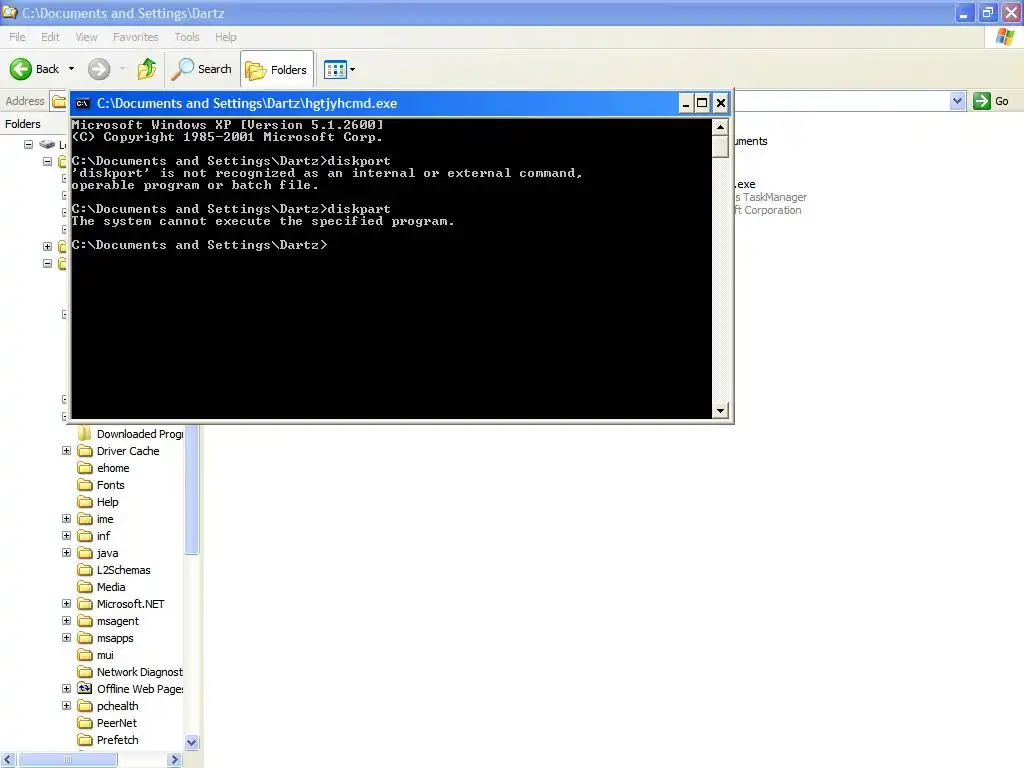
Task: Click the java folder icon
Action: pos(85,552)
